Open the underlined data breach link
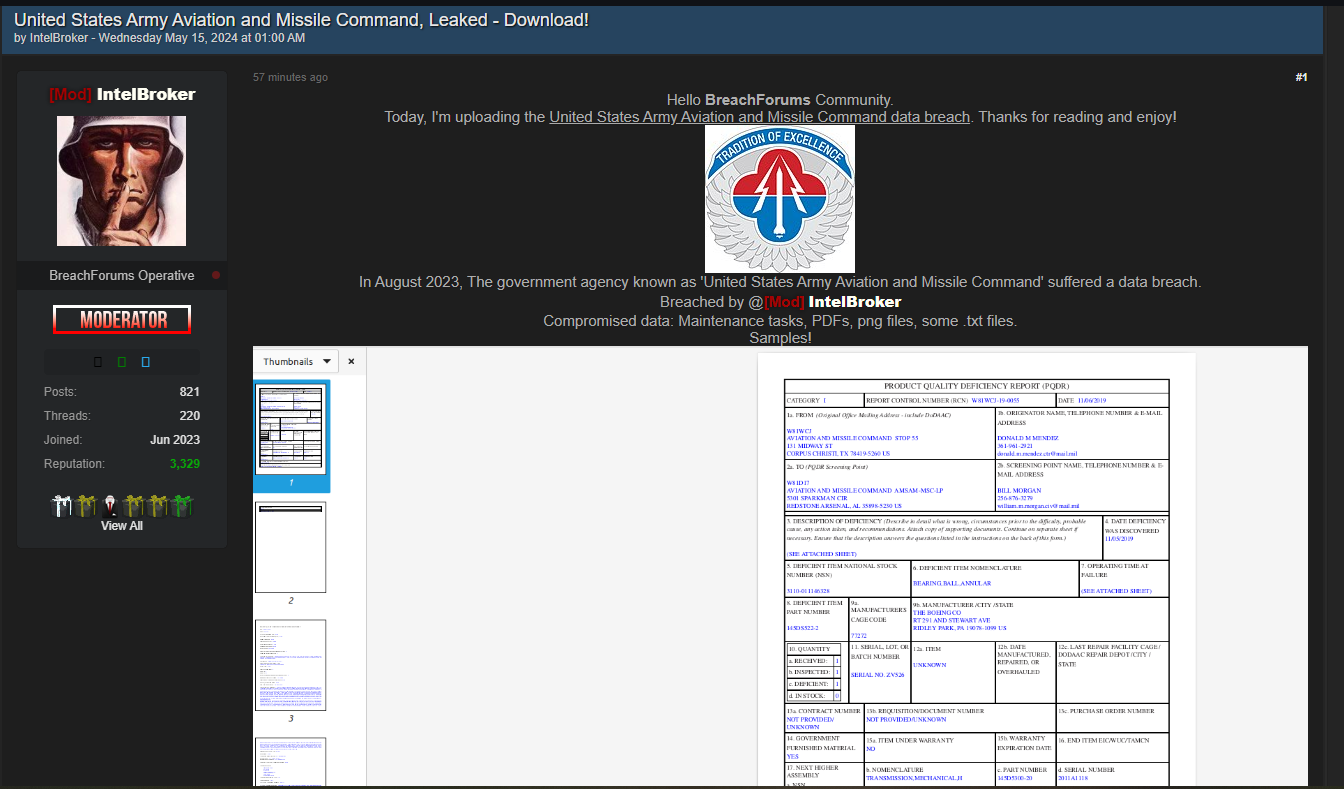This screenshot has height=789, width=1344. point(760,117)
